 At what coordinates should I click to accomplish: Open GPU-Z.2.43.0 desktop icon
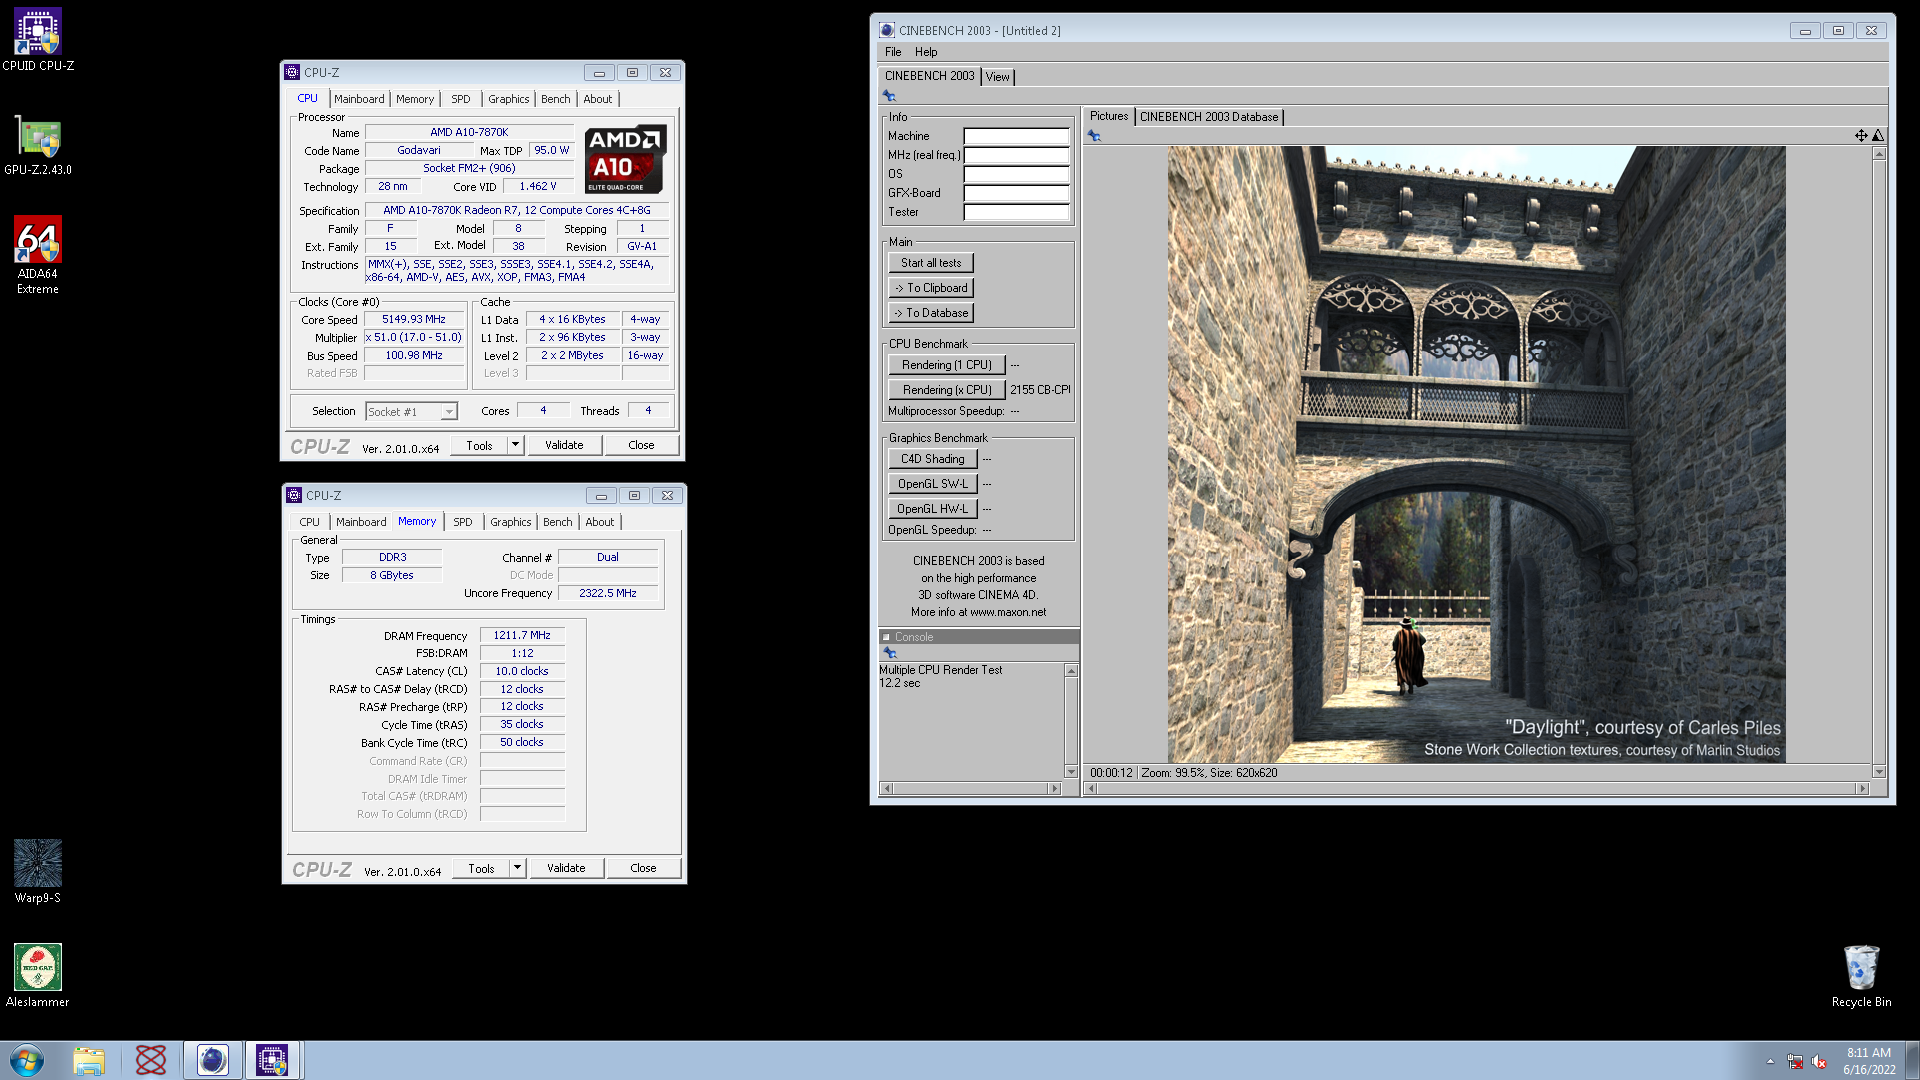[38, 146]
